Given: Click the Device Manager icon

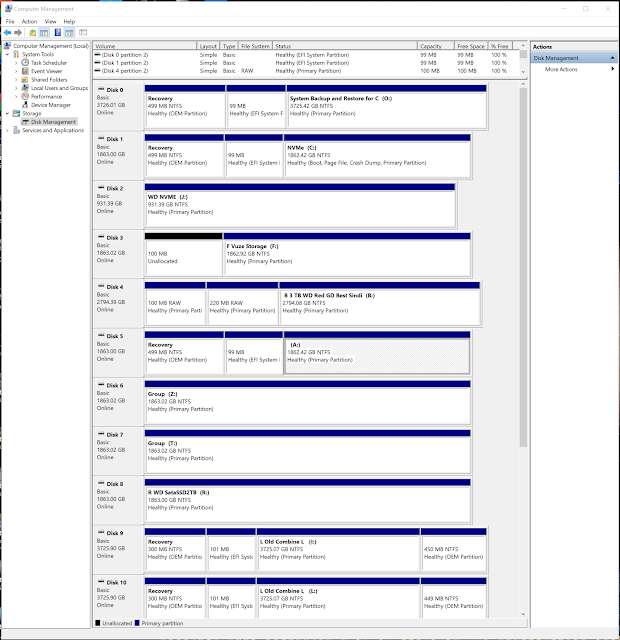Looking at the screenshot, I should [25, 105].
